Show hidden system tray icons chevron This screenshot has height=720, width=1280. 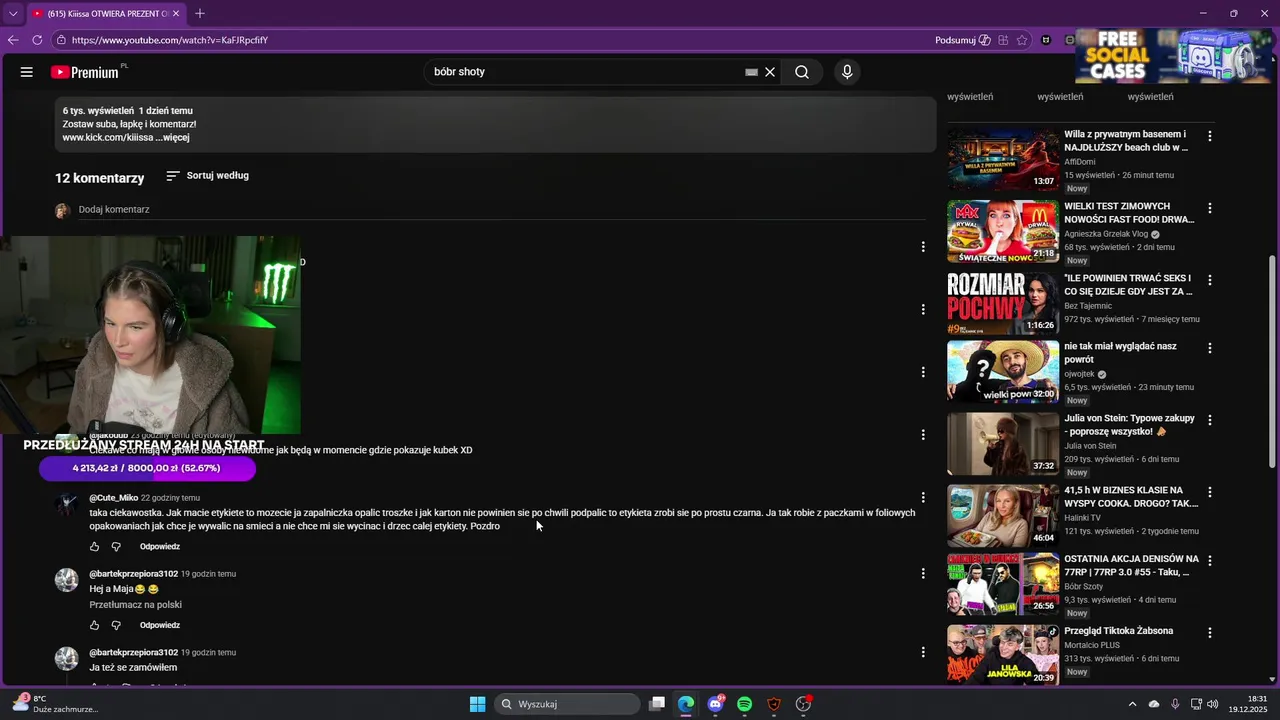tap(1132, 704)
